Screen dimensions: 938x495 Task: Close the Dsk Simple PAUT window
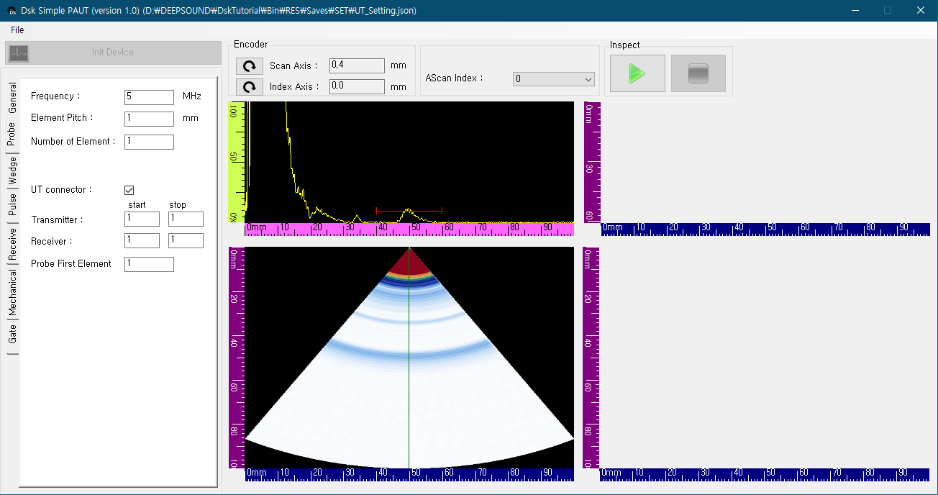point(921,11)
